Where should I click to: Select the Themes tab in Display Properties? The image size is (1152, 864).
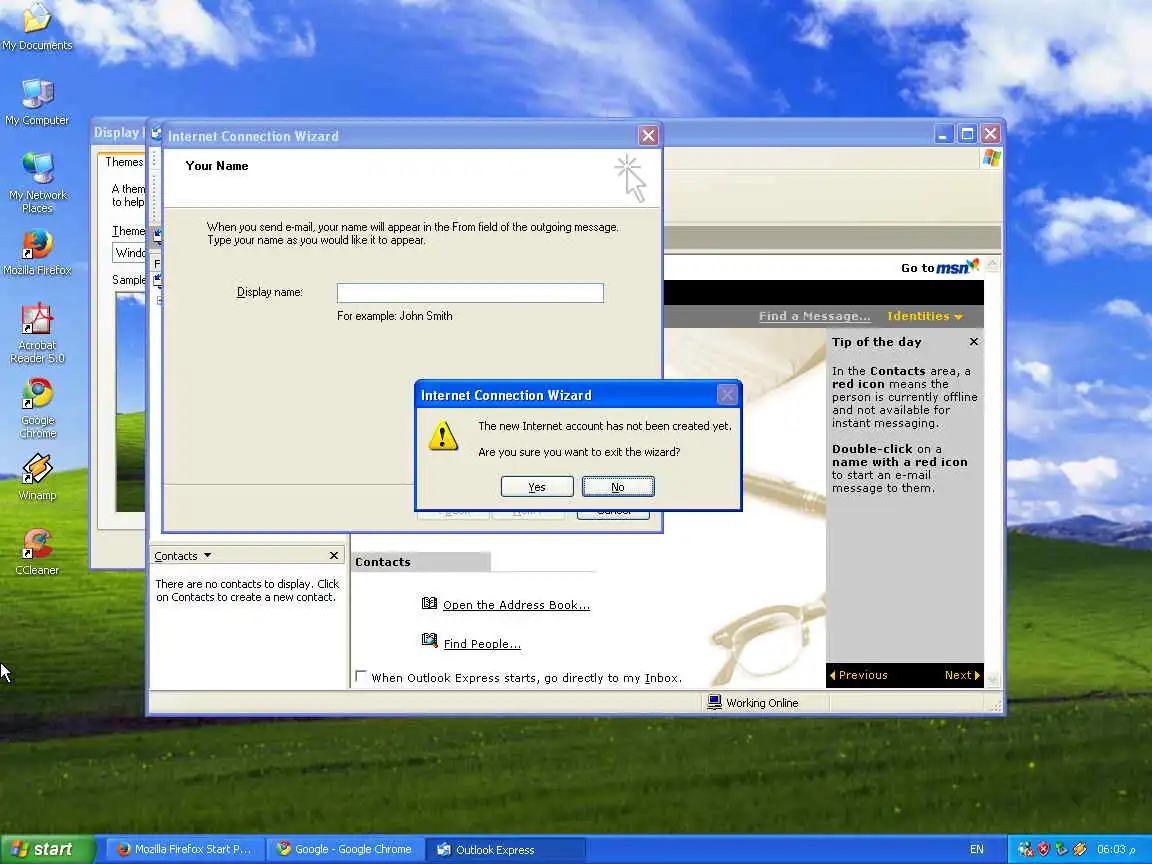(123, 162)
